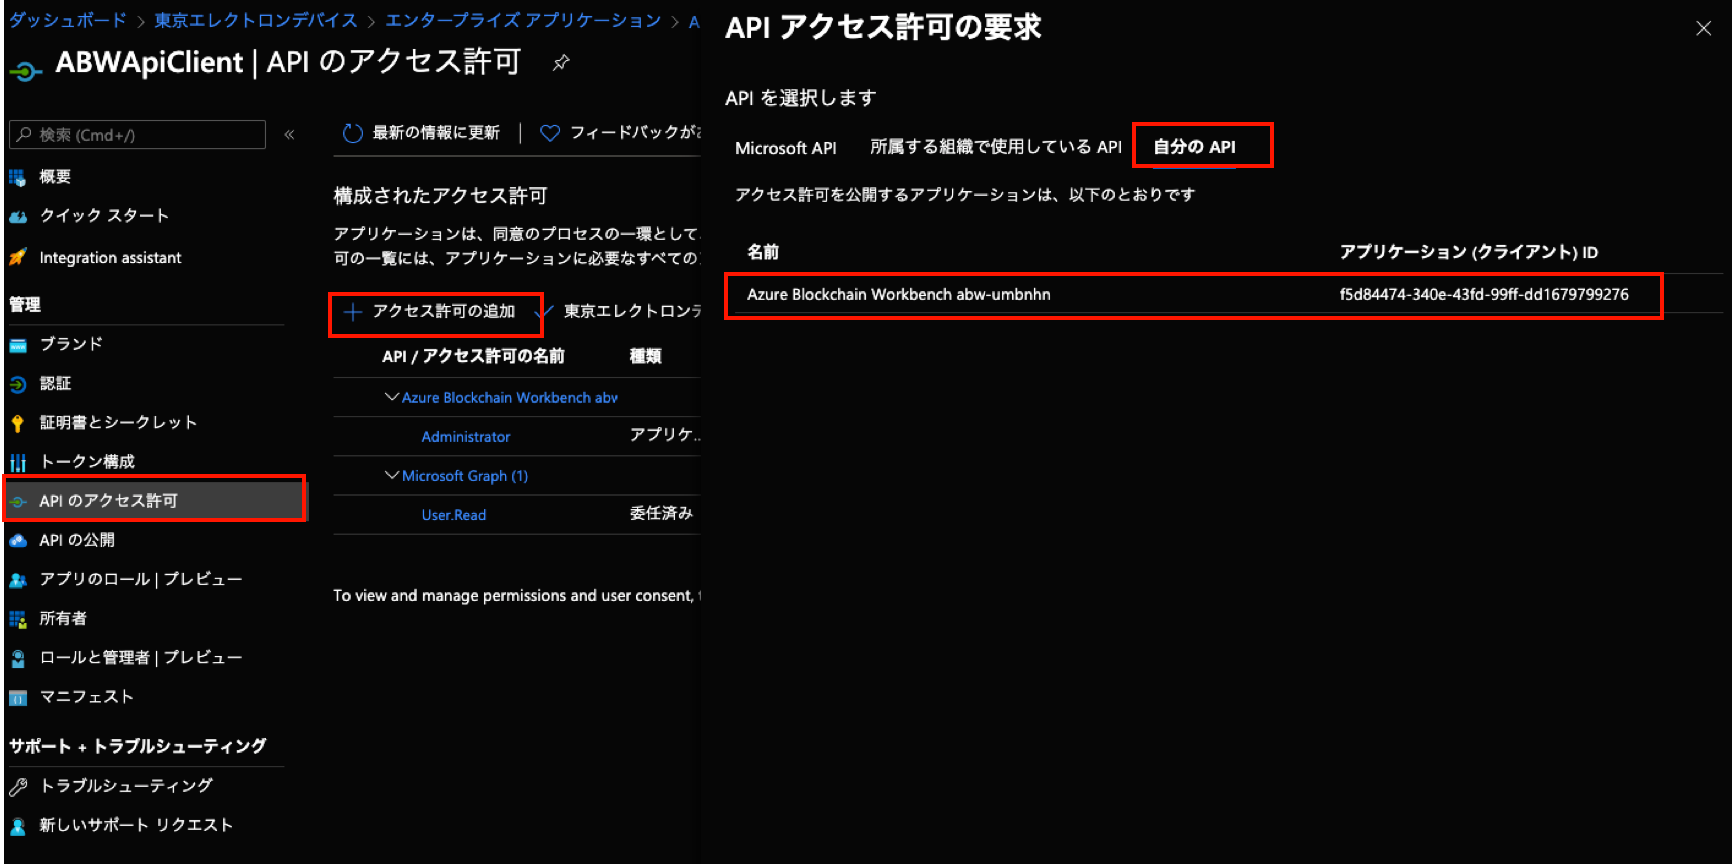Click the トークン構成 bars icon
Image resolution: width=1732 pixels, height=864 pixels.
pyautogui.click(x=18, y=462)
